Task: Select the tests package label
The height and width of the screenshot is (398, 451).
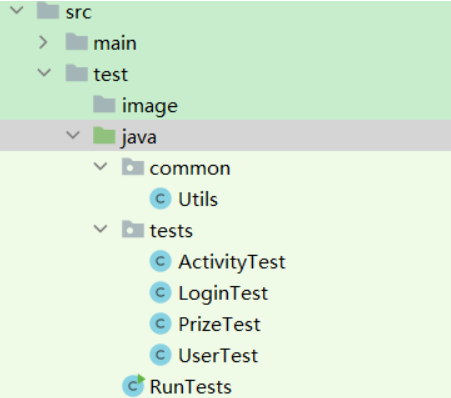Action: [x=171, y=231]
